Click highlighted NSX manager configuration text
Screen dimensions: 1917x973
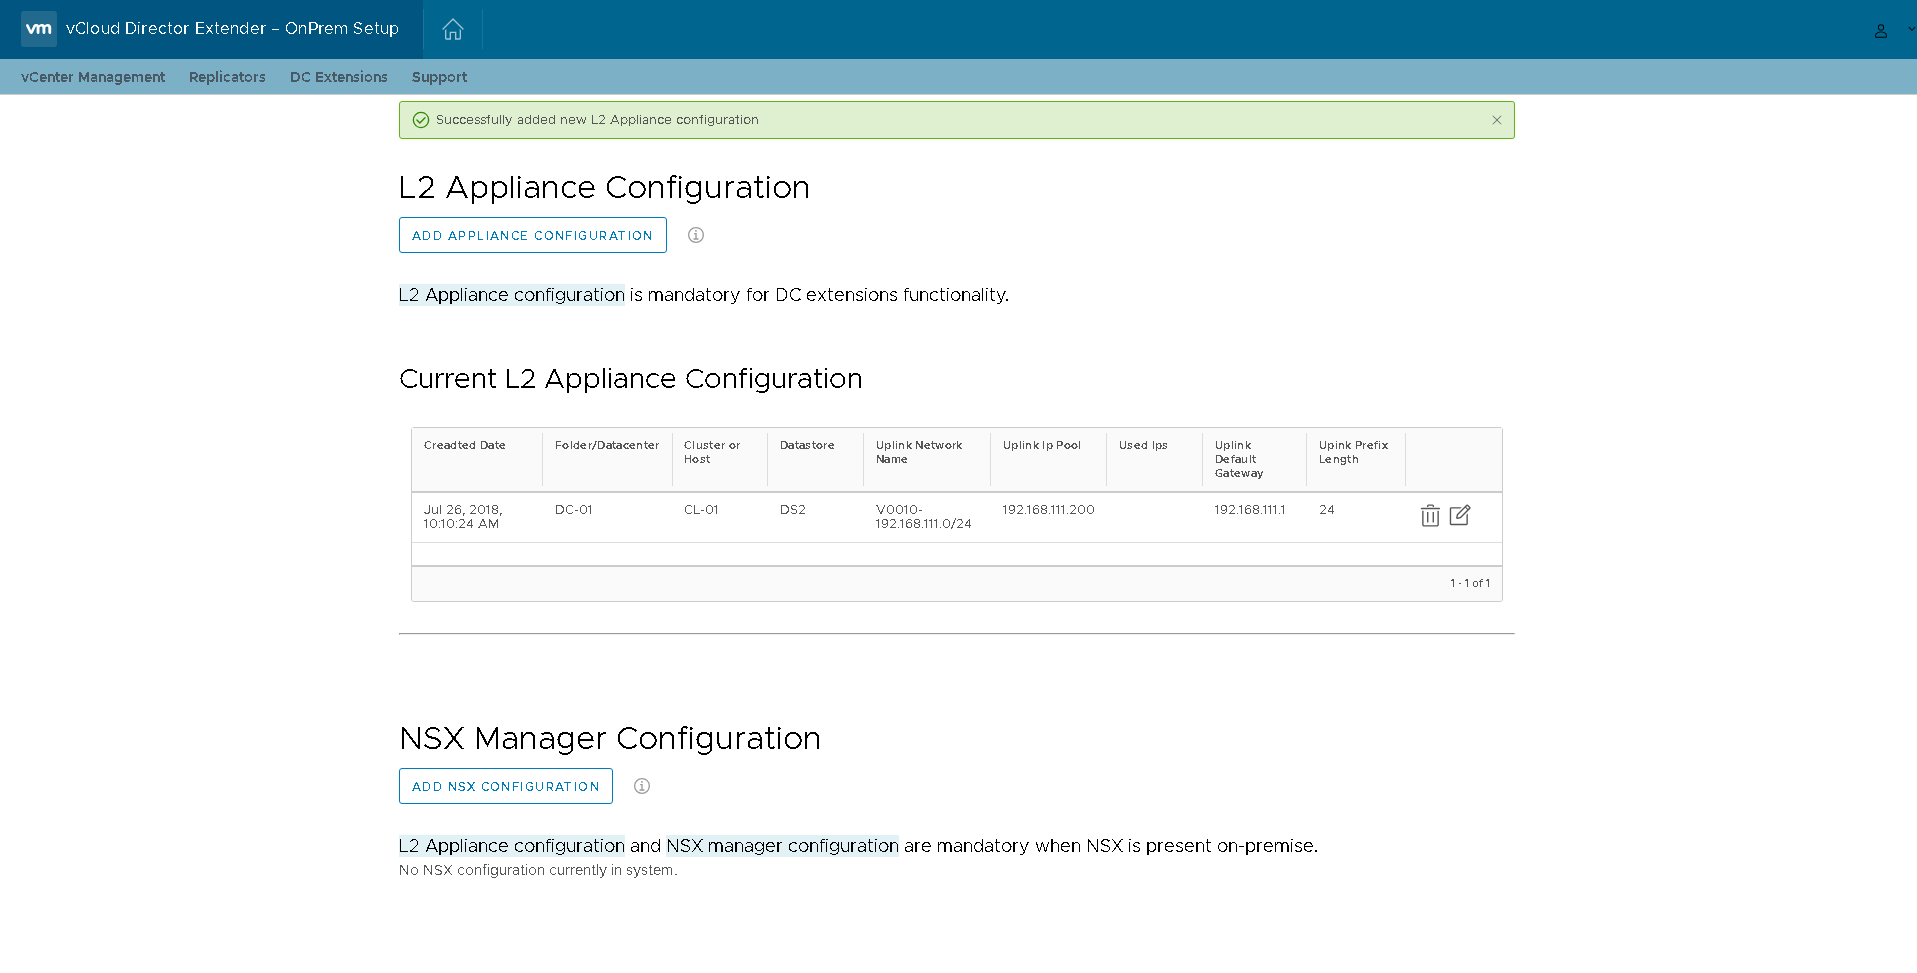click(x=783, y=846)
